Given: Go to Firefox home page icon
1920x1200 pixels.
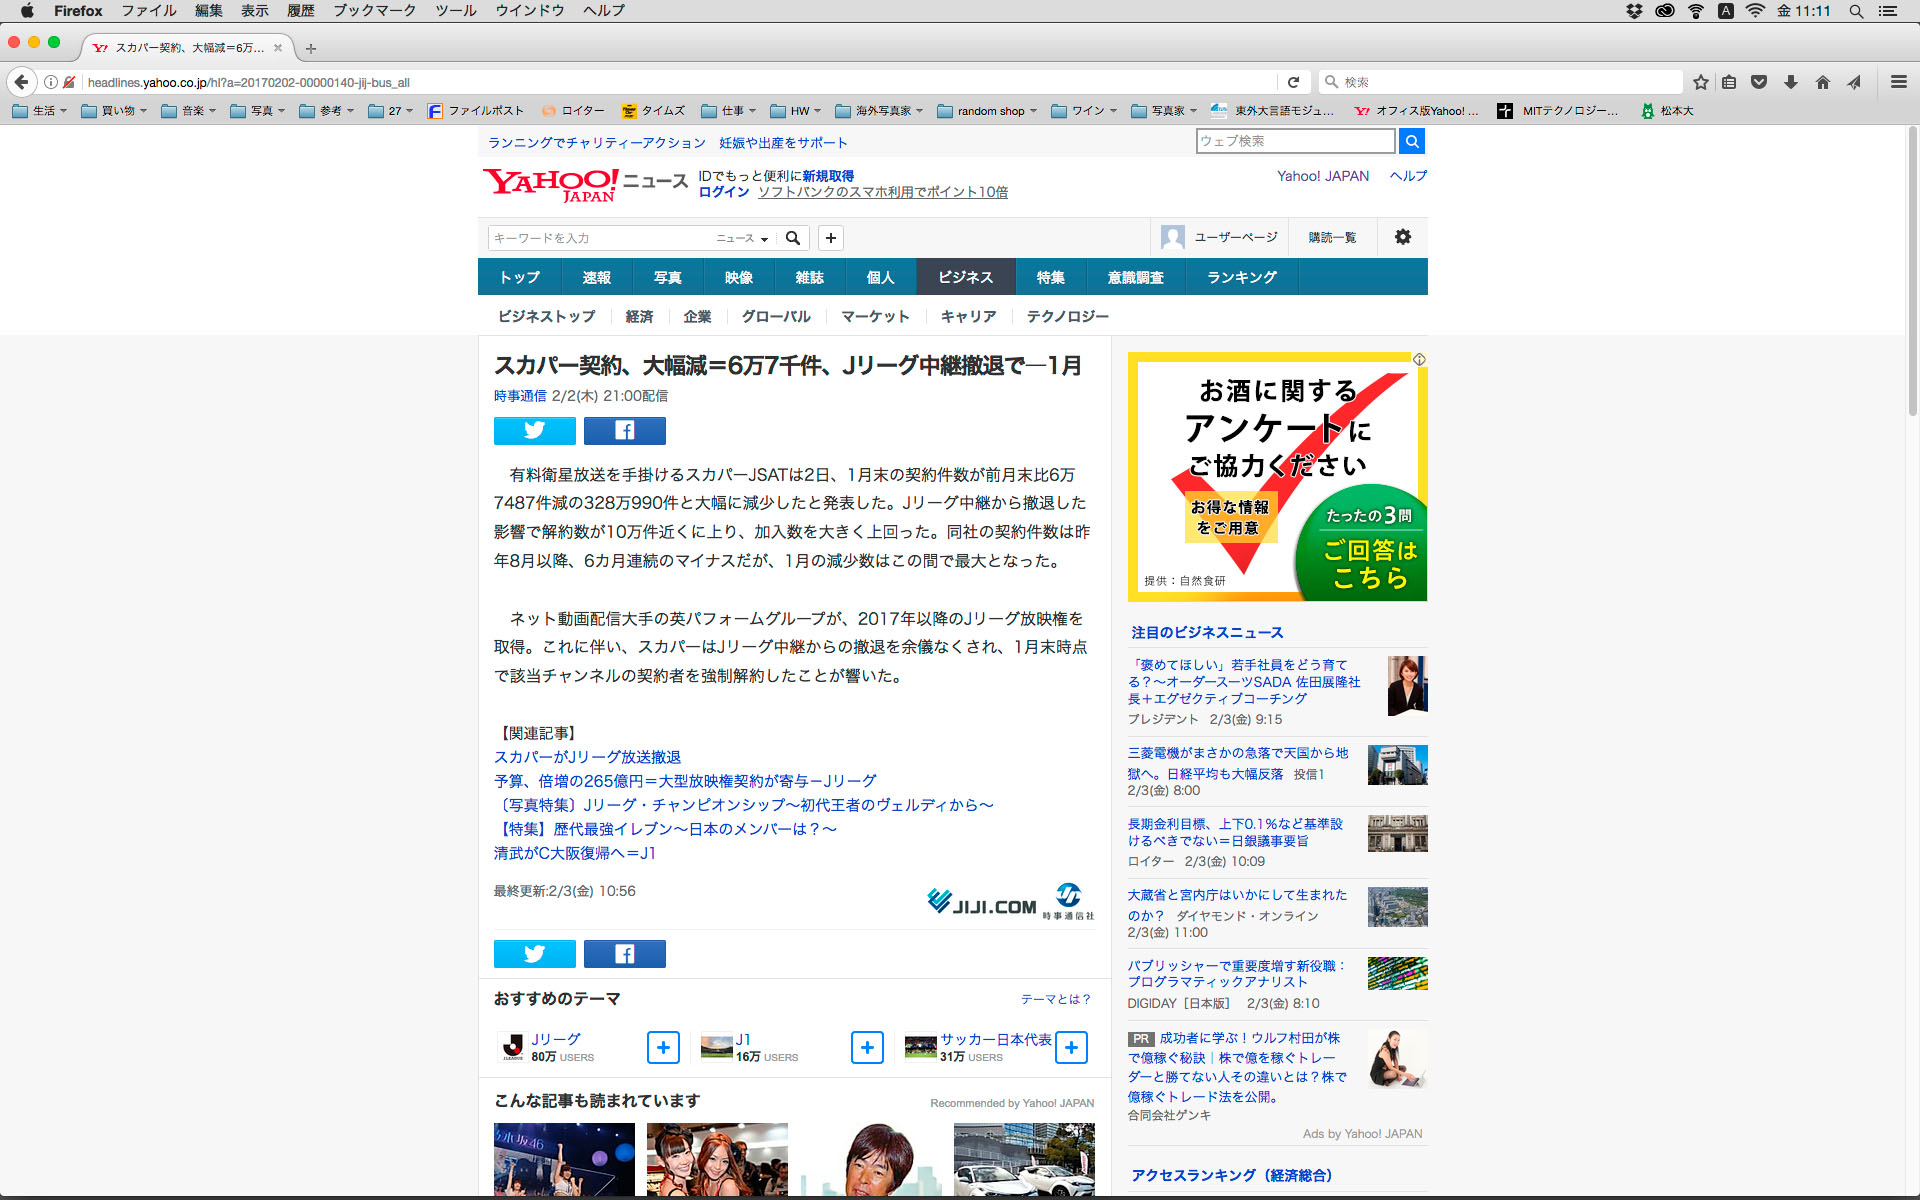Looking at the screenshot, I should click(x=1822, y=82).
